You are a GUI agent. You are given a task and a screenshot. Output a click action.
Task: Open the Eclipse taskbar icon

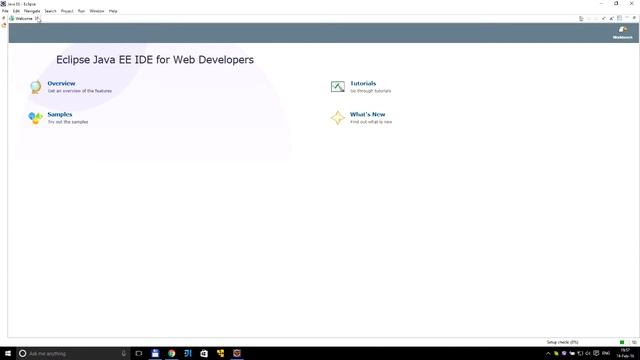(237, 353)
